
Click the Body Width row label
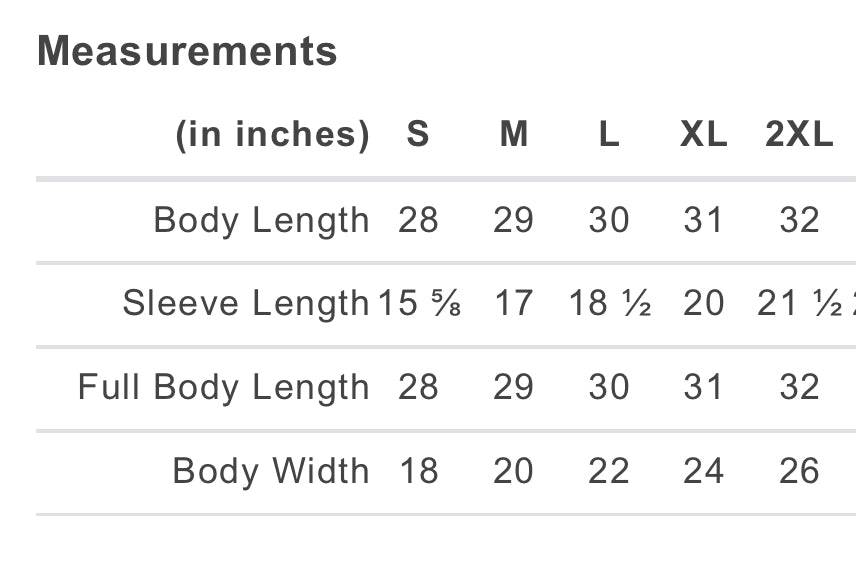pyautogui.click(x=271, y=471)
